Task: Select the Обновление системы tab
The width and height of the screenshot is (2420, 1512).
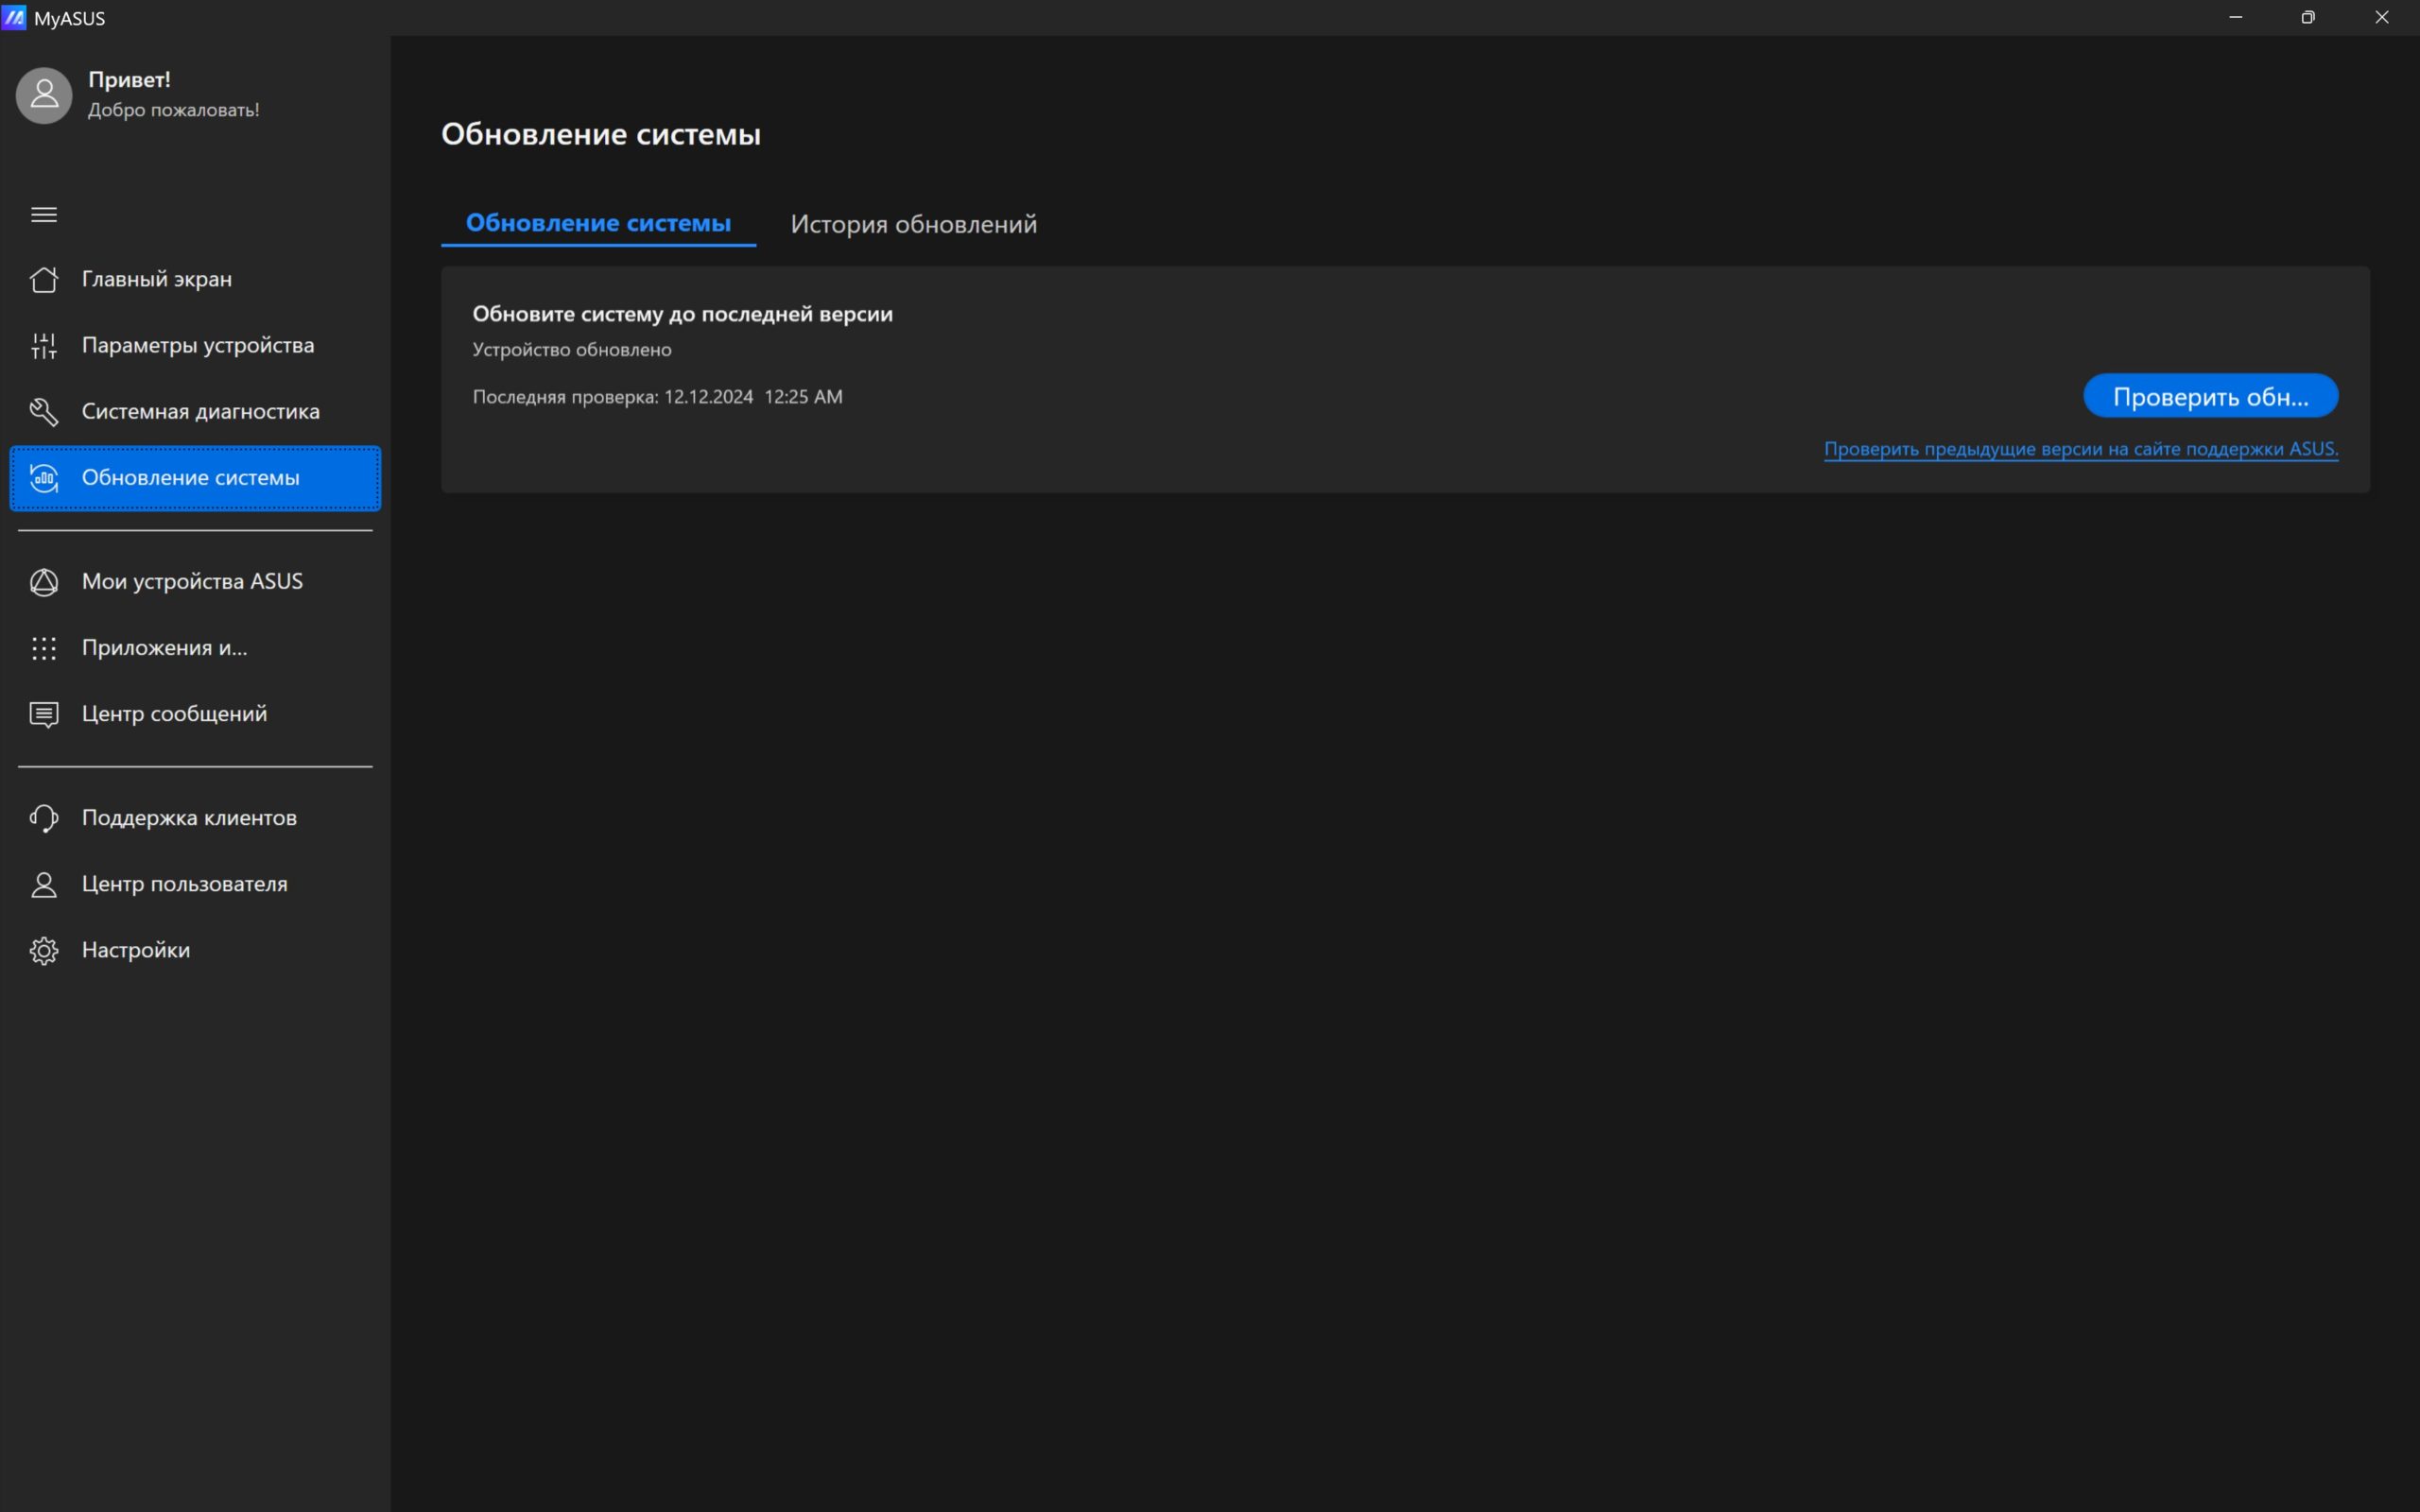Action: coord(598,224)
